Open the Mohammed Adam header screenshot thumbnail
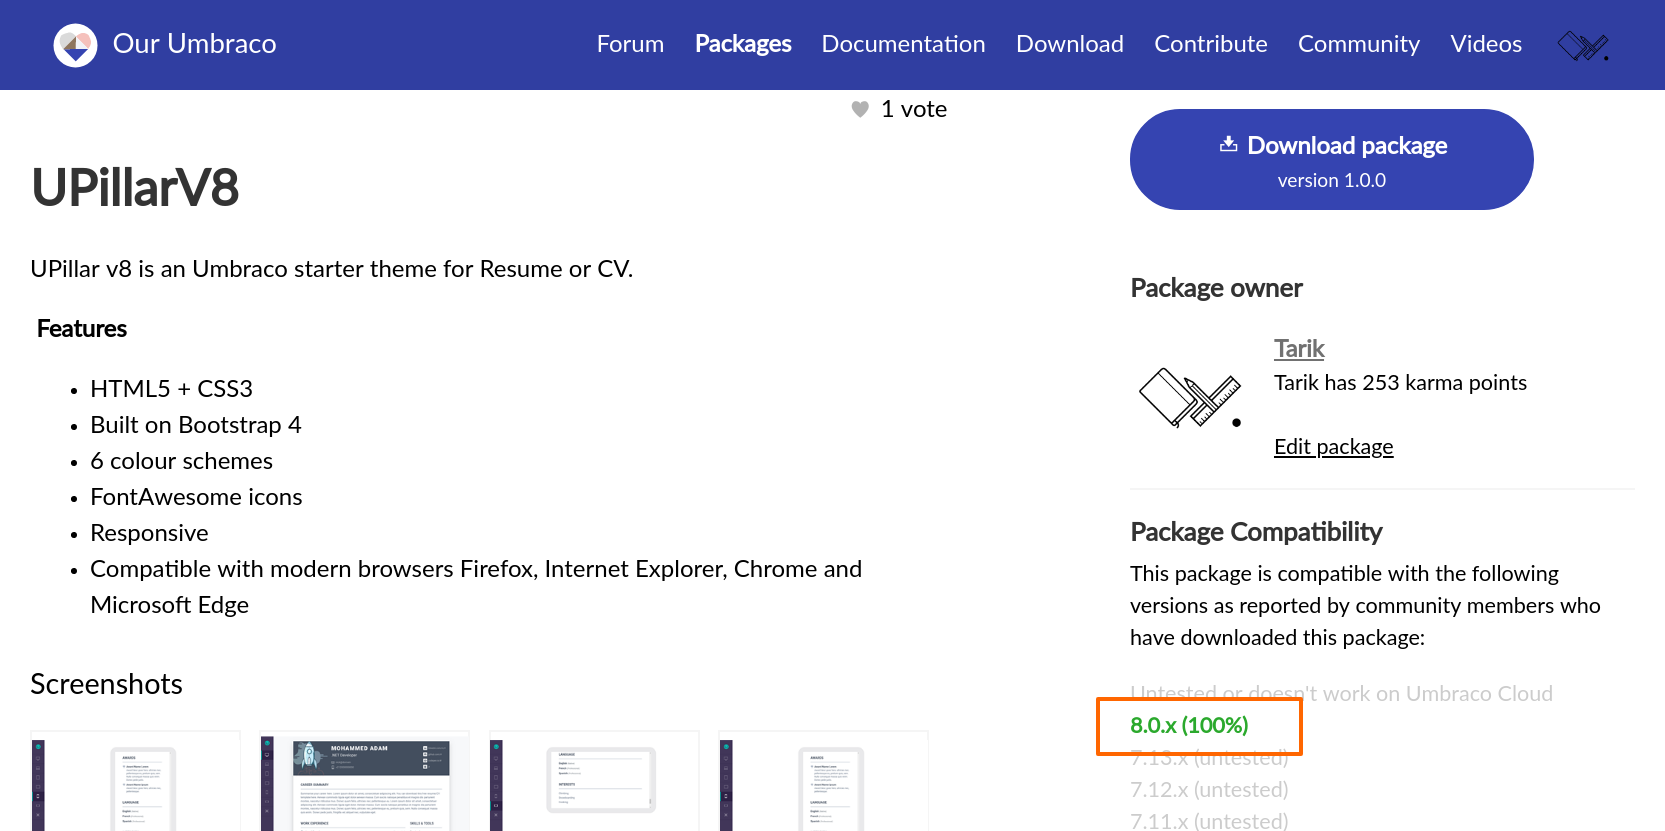 click(x=364, y=781)
